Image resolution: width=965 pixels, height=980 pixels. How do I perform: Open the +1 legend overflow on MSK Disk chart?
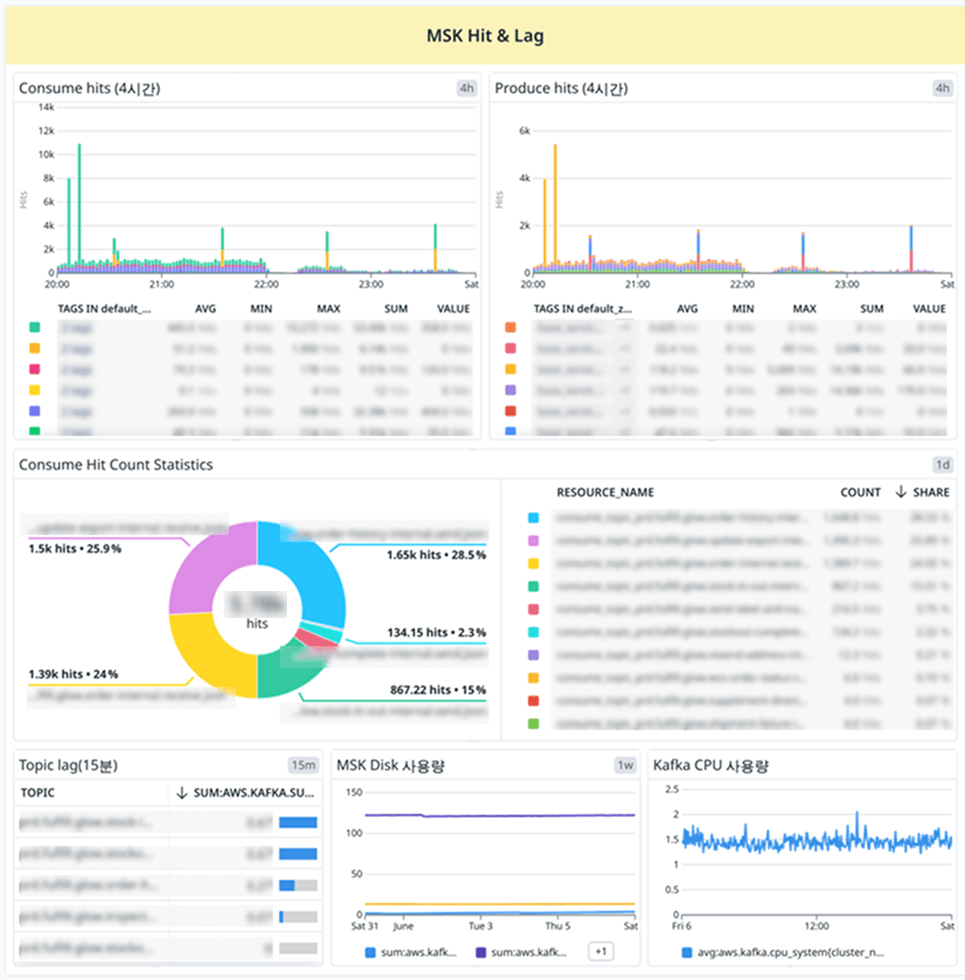pyautogui.click(x=601, y=951)
